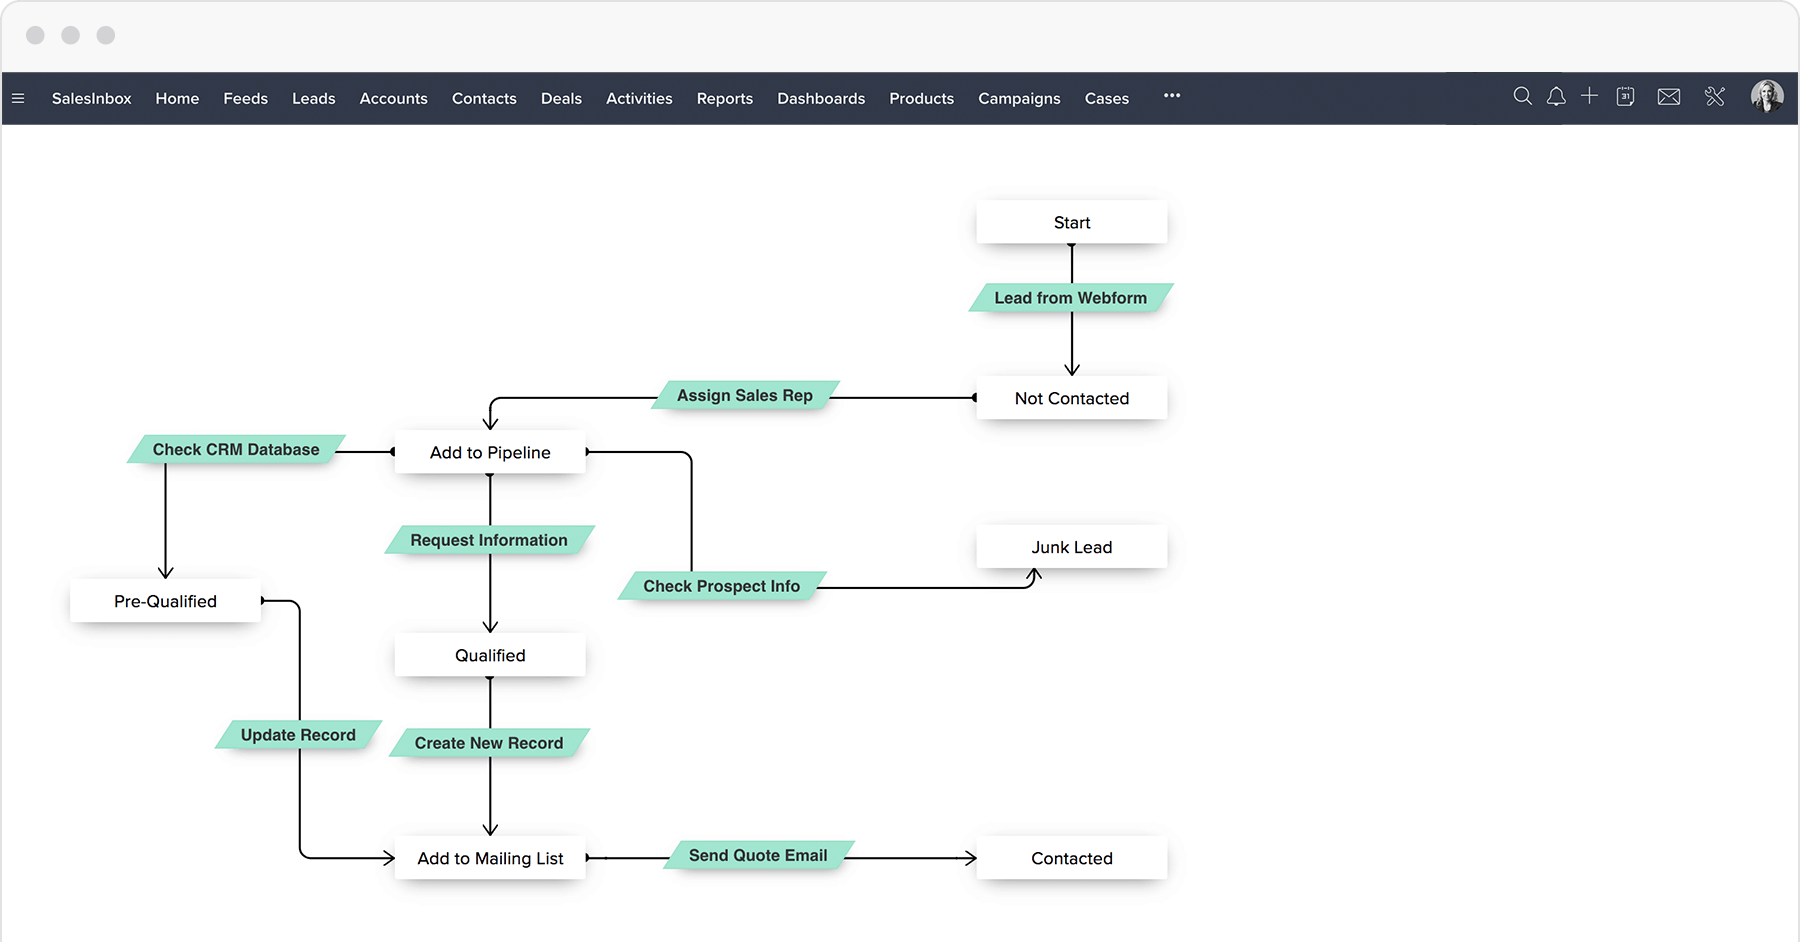Viewport: 1800px width, 942px height.
Task: Click the Assign Sales Rep process shape
Action: pos(745,395)
